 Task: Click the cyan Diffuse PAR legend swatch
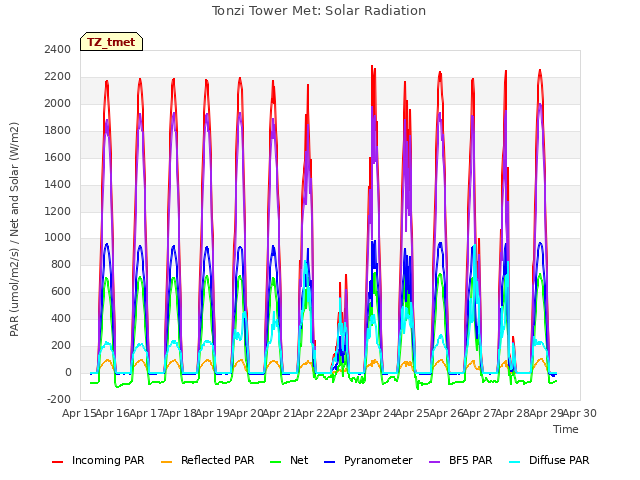(x=515, y=462)
